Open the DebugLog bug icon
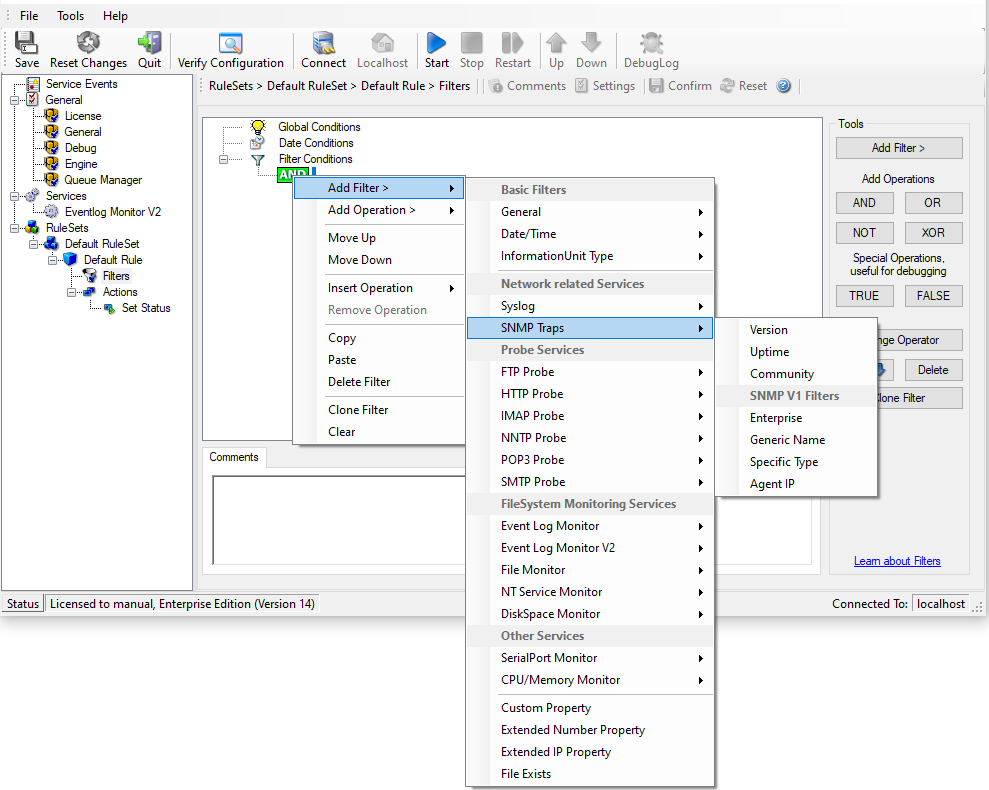The width and height of the screenshot is (989, 790). click(651, 43)
